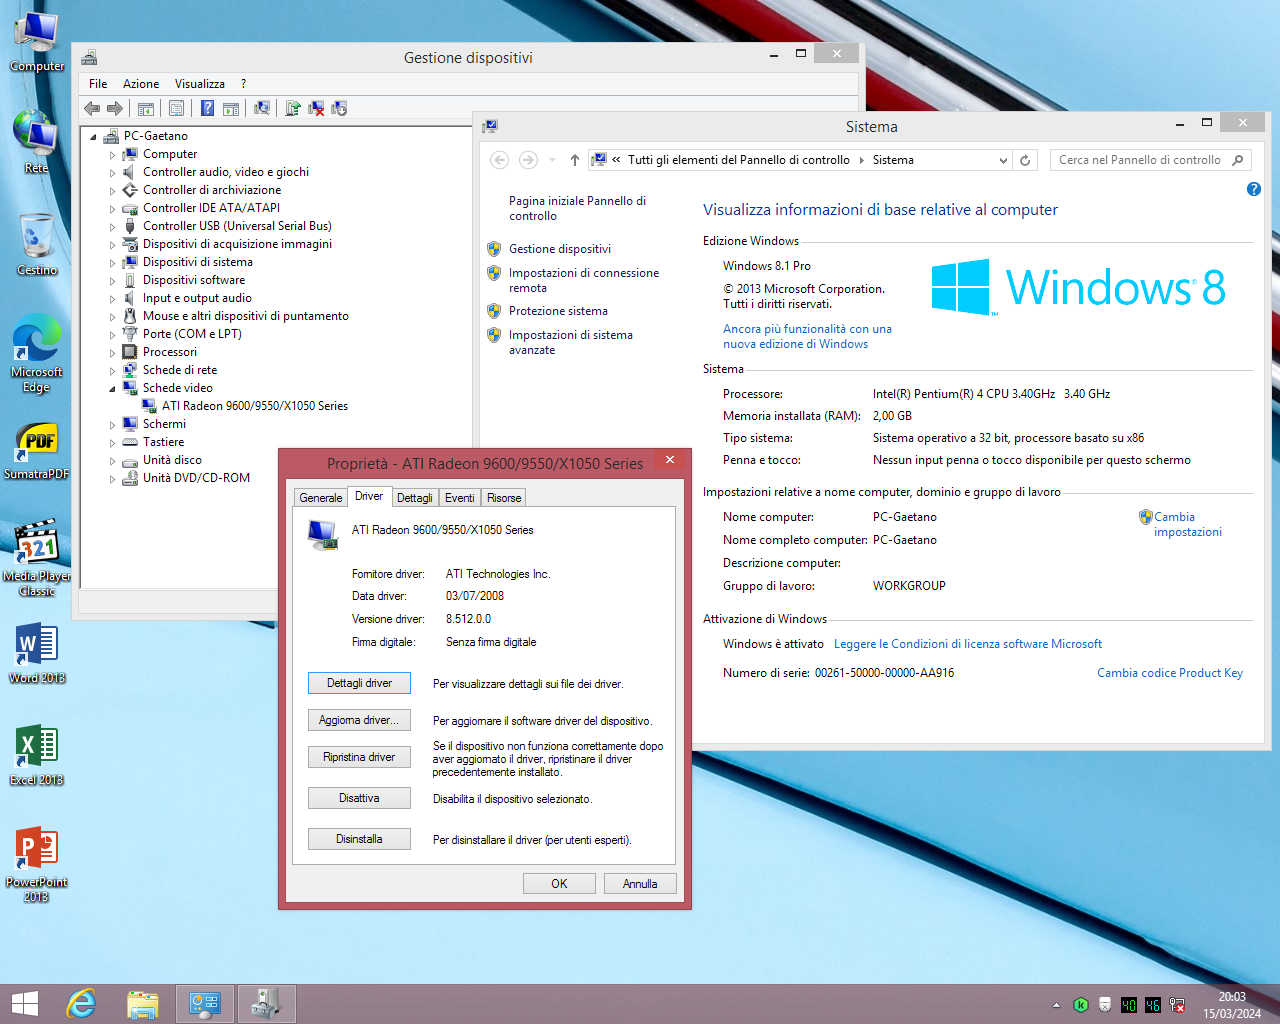This screenshot has height=1024, width=1280.
Task: Open the Risorse tab
Action: click(x=504, y=498)
